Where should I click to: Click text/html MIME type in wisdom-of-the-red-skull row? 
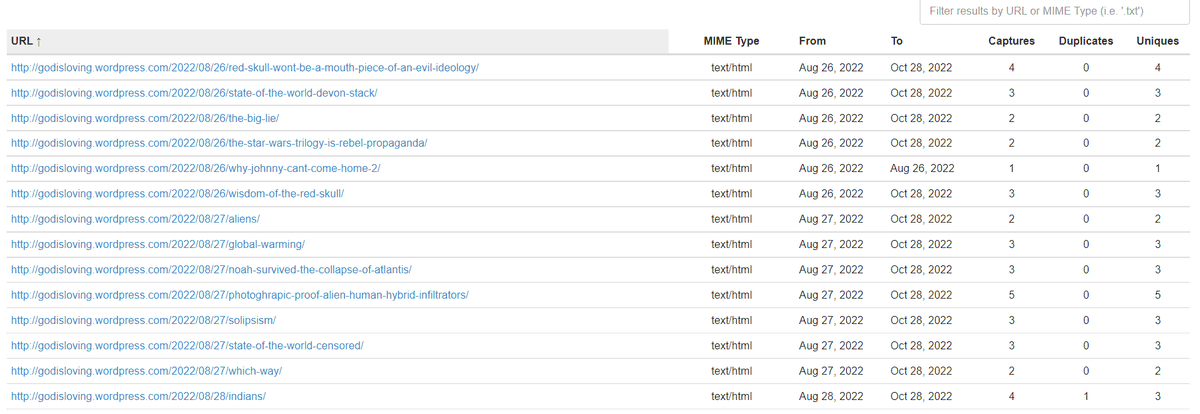(x=732, y=194)
